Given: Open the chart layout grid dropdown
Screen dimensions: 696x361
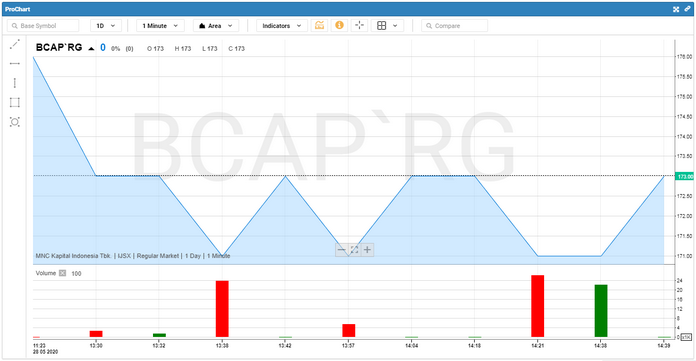Looking at the screenshot, I should click(x=387, y=26).
